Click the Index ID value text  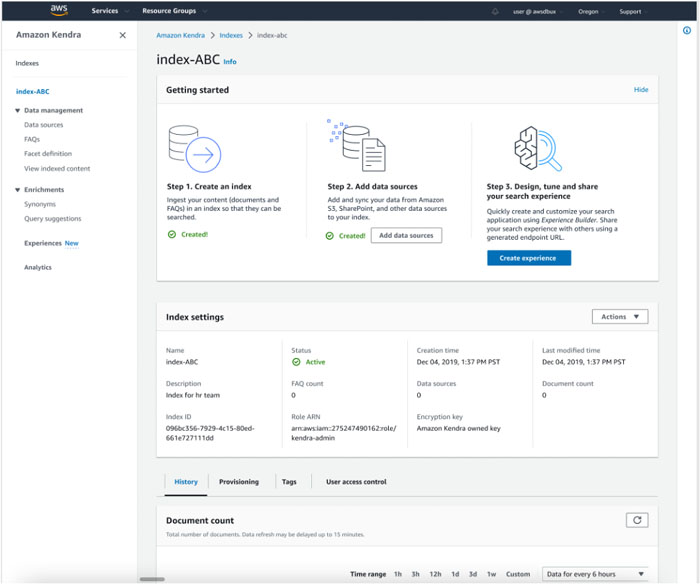[x=210, y=433]
